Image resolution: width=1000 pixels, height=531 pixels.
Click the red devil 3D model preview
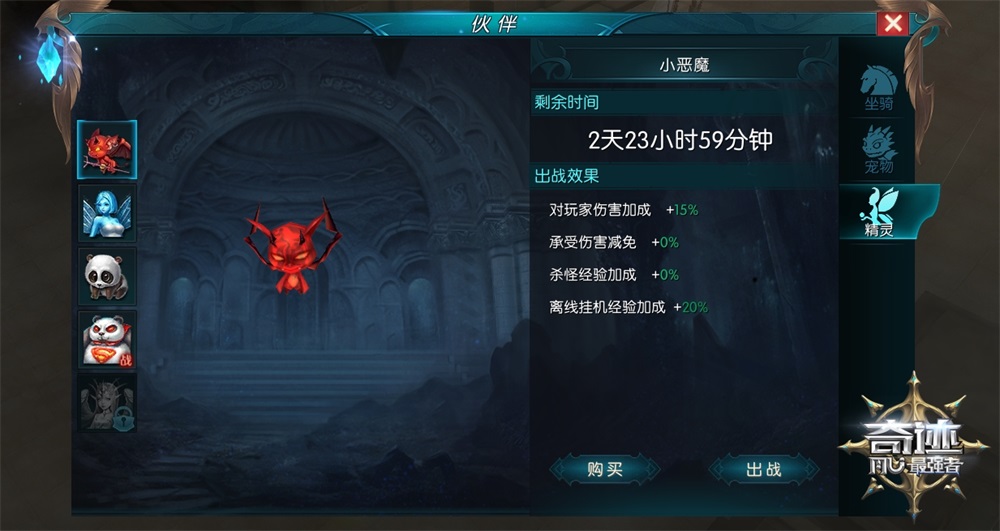coord(293,245)
